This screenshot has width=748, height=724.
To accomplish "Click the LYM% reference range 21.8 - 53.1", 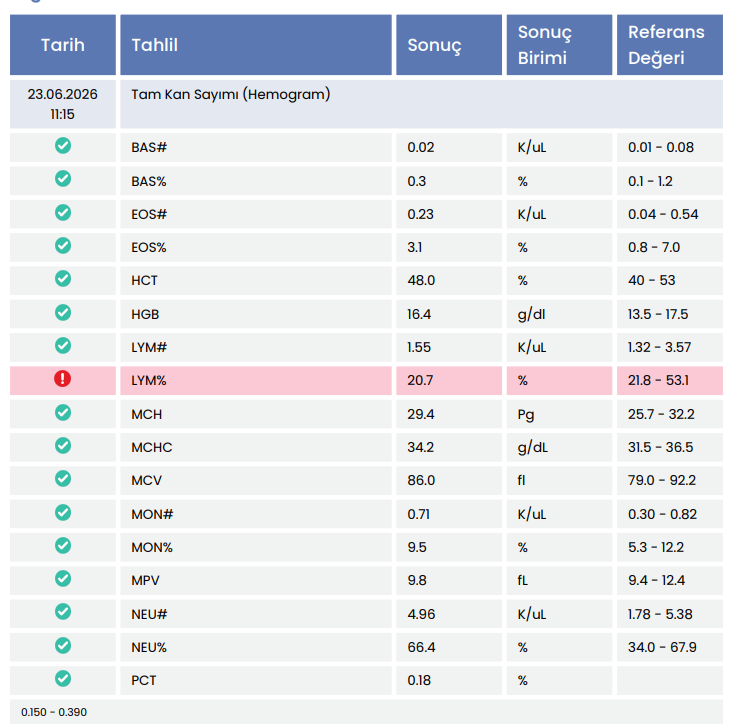I will 658,381.
